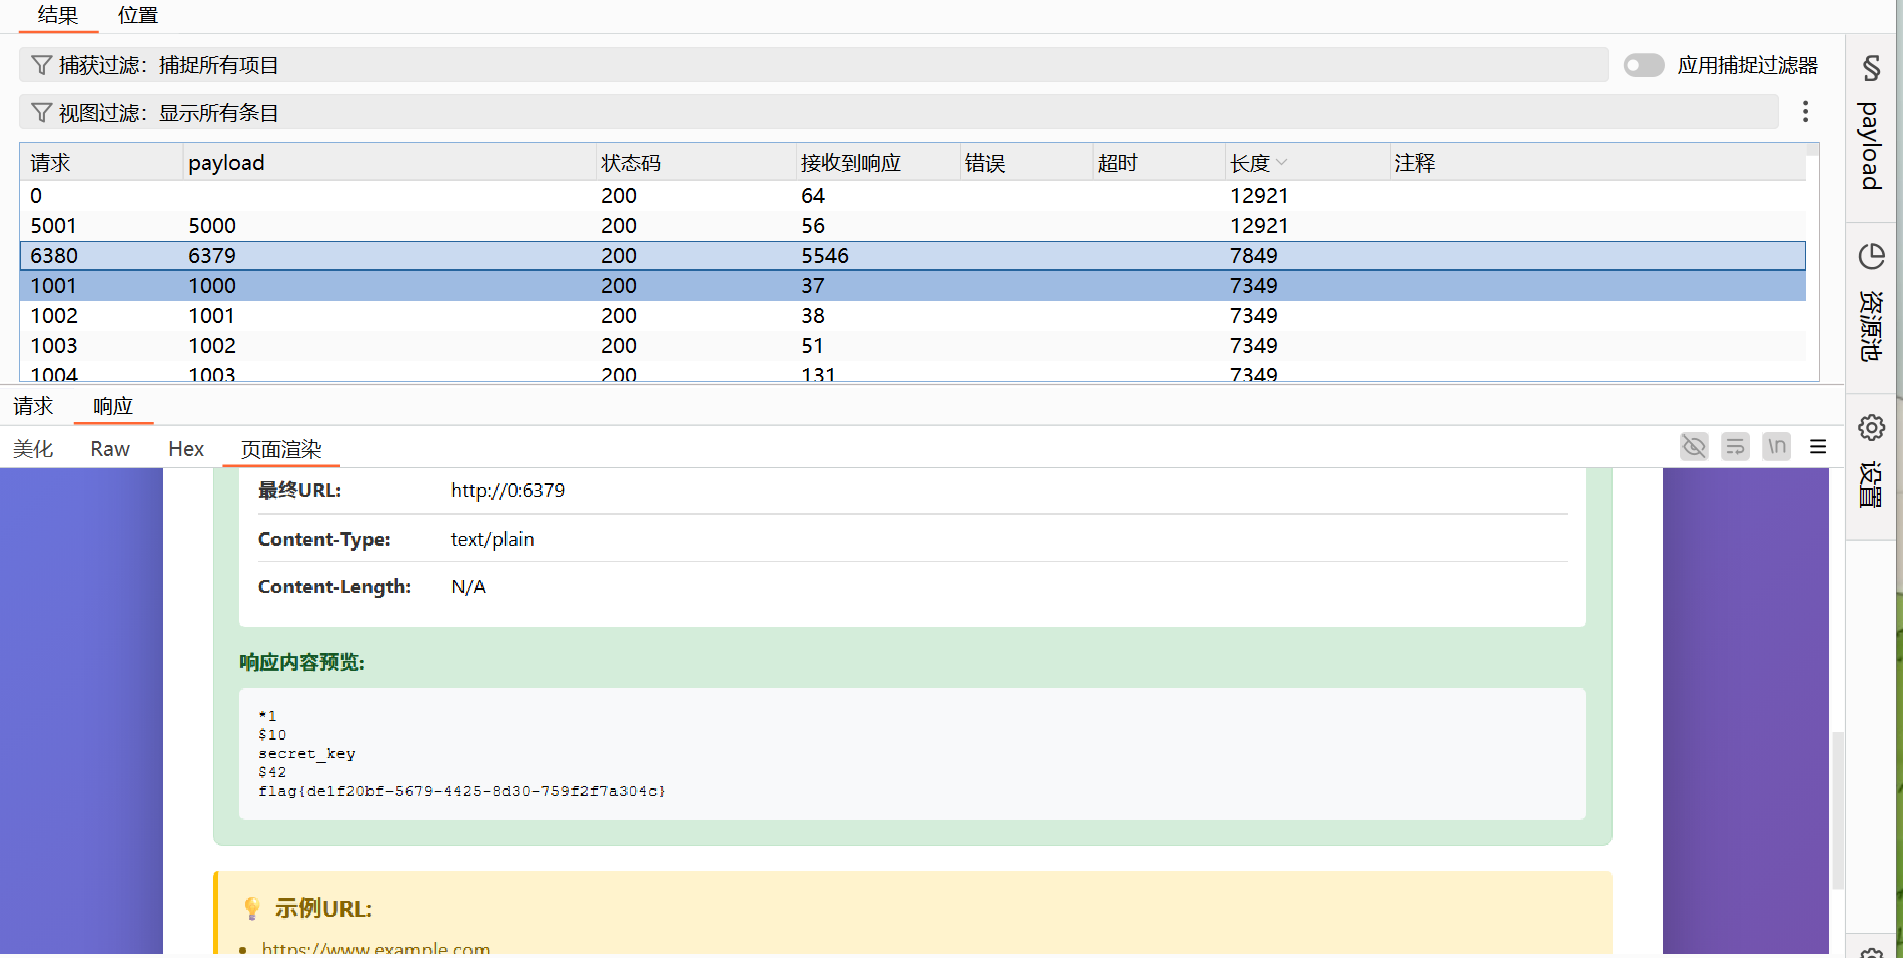Select the Hex response view
The height and width of the screenshot is (958, 1903).
(x=186, y=449)
